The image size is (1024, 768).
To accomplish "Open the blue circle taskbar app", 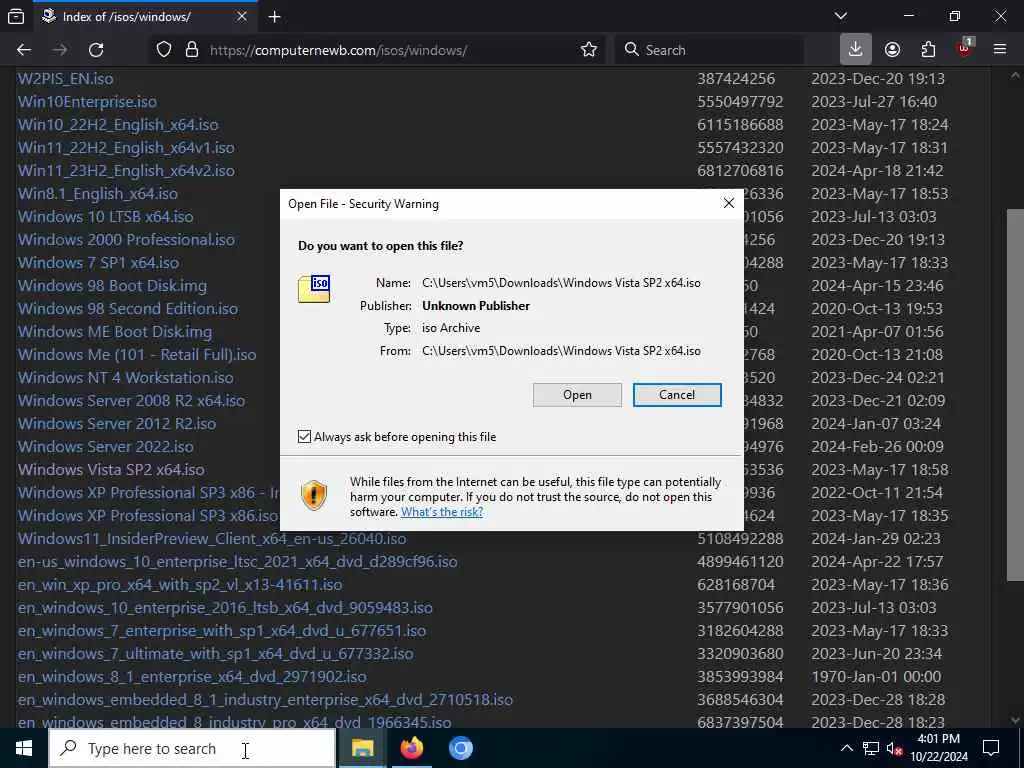I will [x=460, y=748].
